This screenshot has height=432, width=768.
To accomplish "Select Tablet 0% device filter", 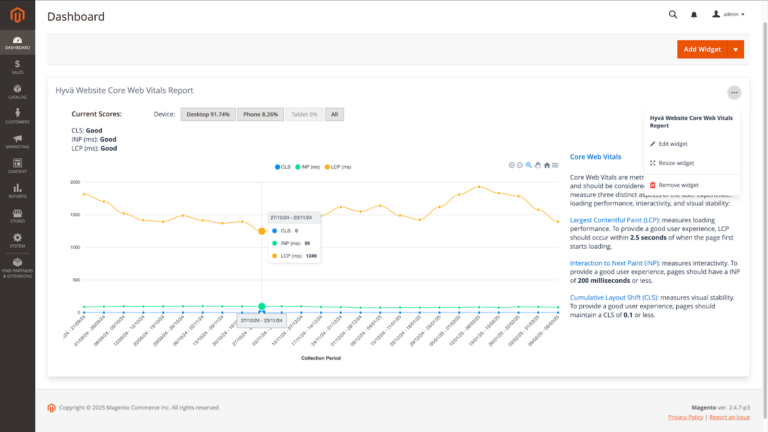I will pos(304,115).
